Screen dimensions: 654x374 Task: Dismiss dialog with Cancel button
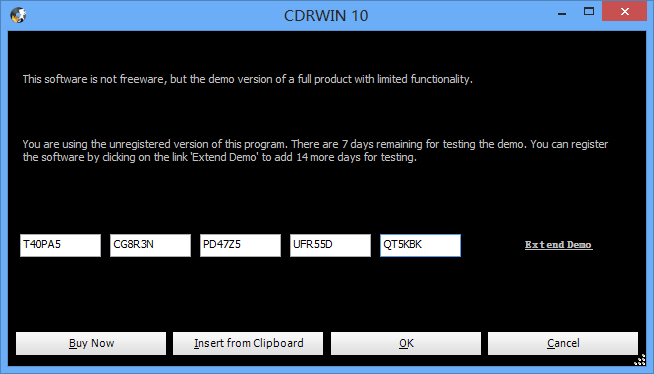[563, 344]
